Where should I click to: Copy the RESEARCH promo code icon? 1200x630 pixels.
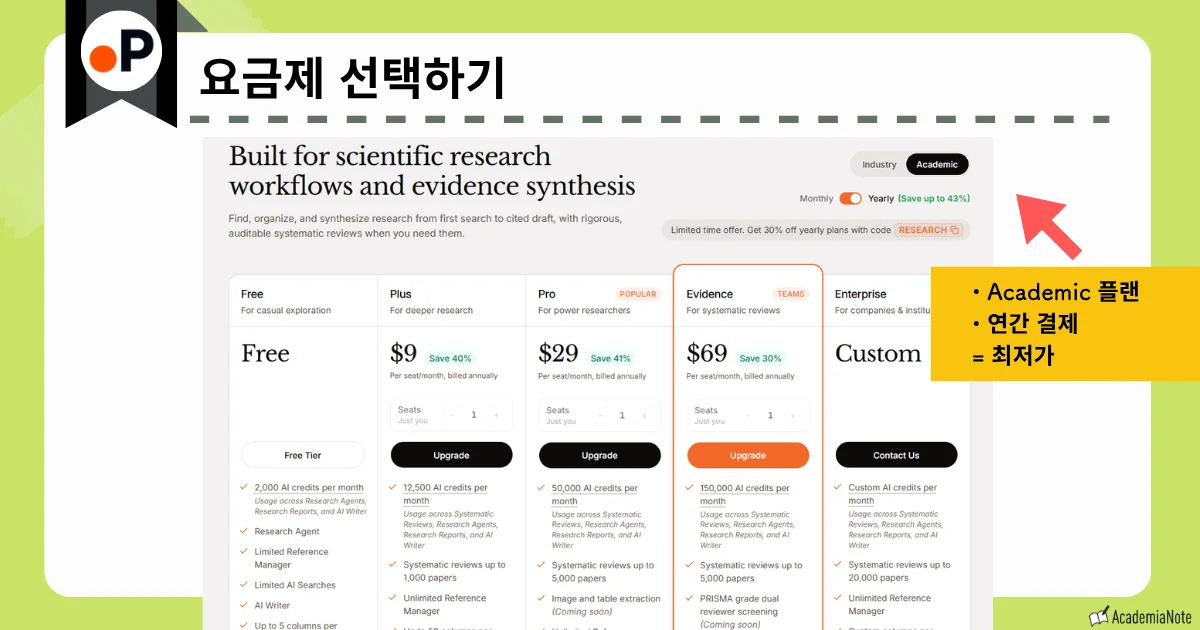pyautogui.click(x=954, y=230)
